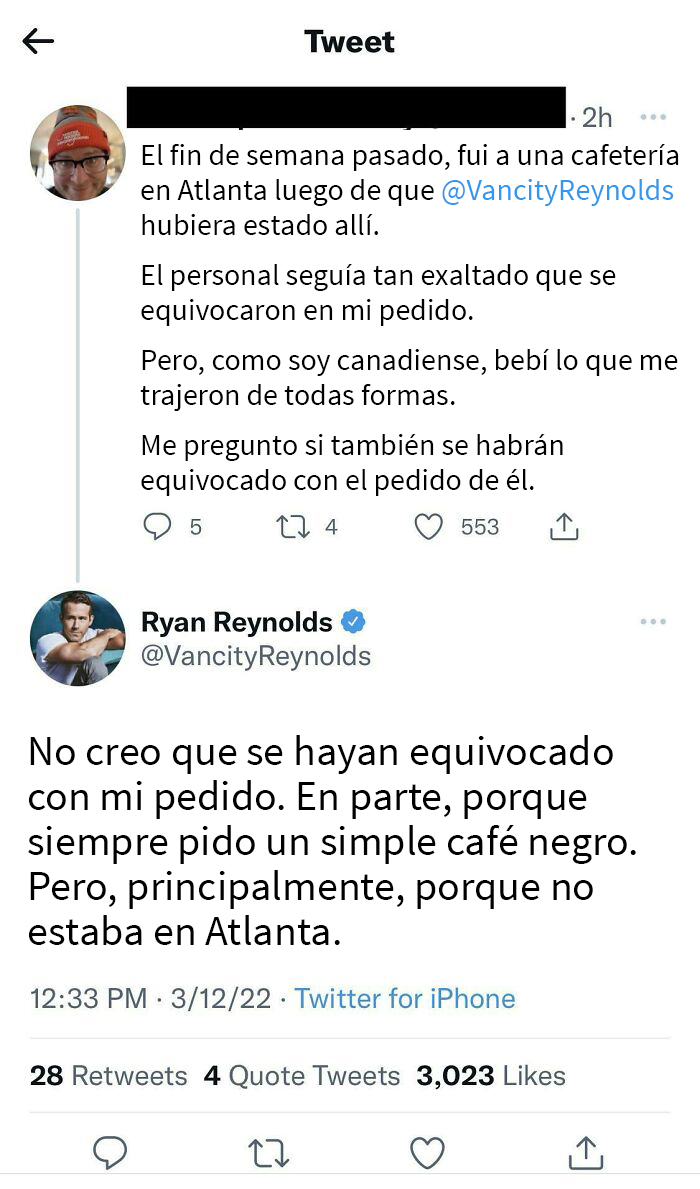
Task: View the 4 Quote Tweets
Action: coord(302,1075)
